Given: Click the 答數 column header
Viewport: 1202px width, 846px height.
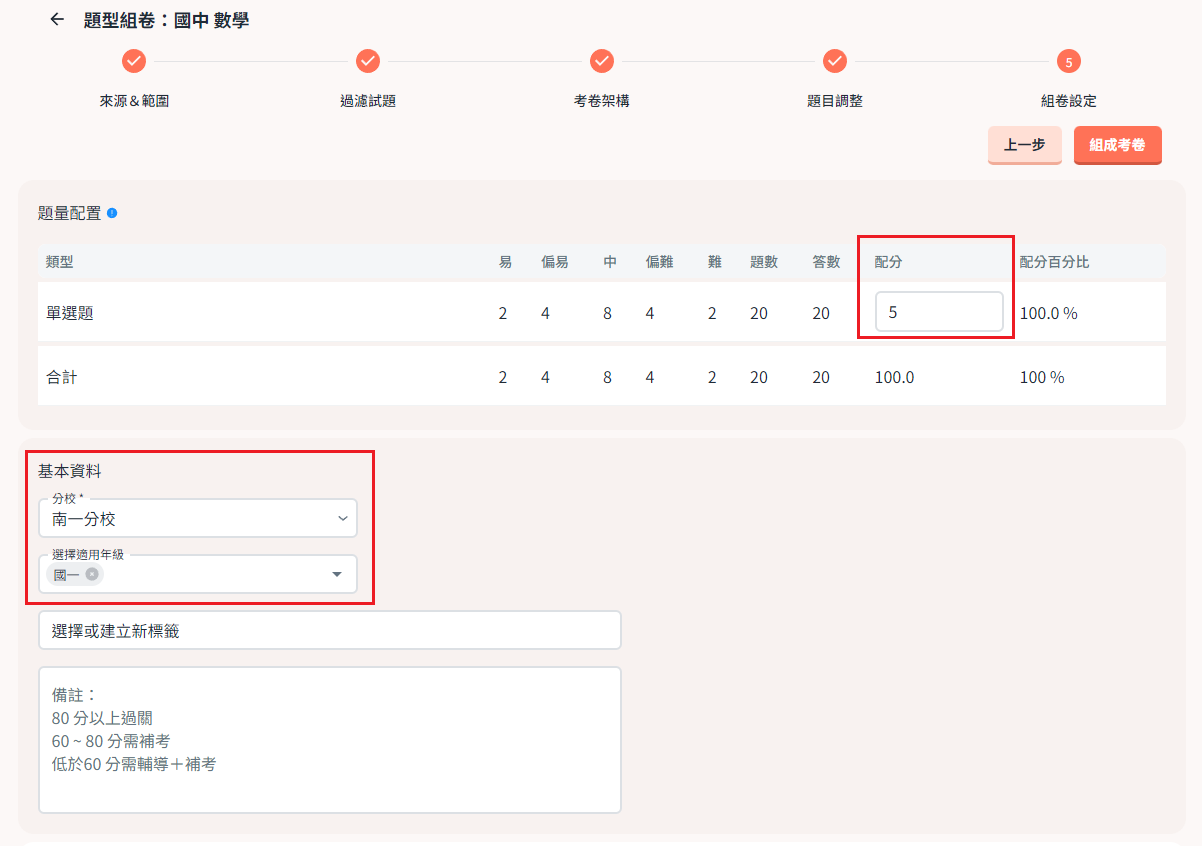Looking at the screenshot, I should tap(827, 262).
